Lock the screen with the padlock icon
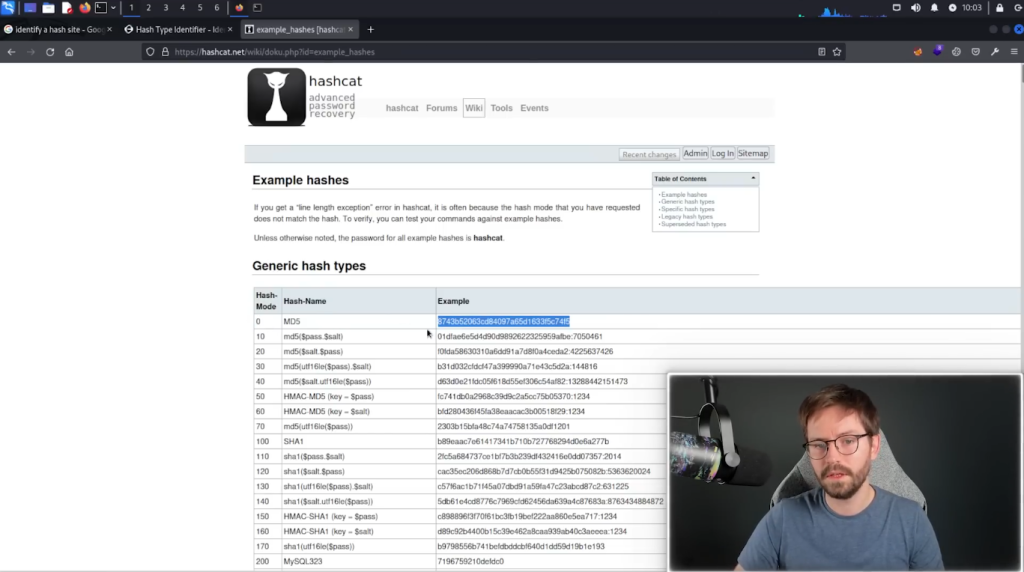The image size is (1024, 572). [999, 8]
